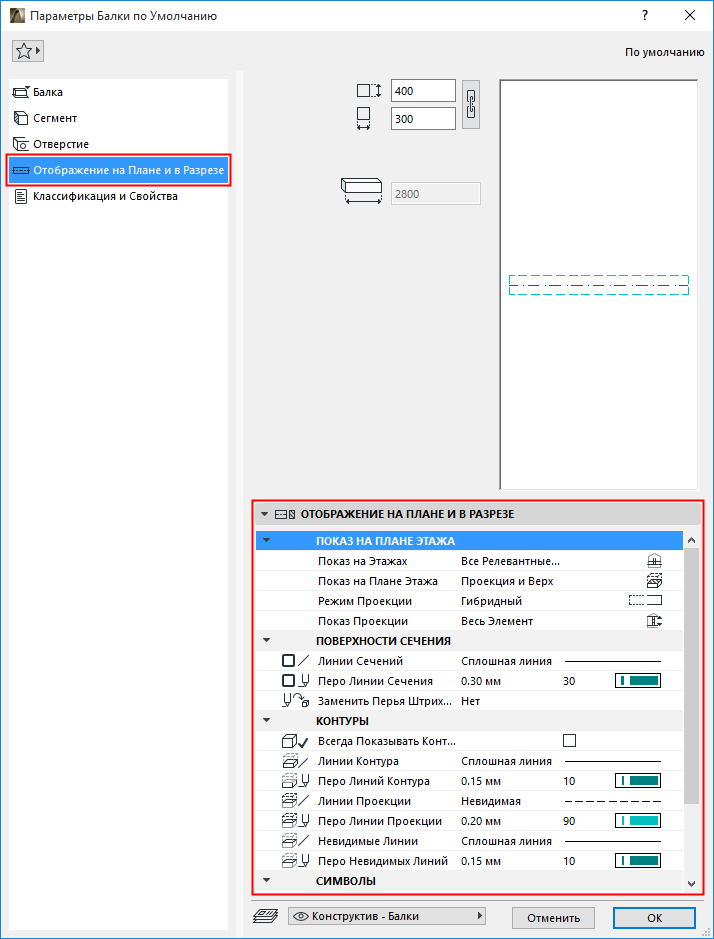Click the Перо Невидимых Линий pen icon
The image size is (714, 939).
(x=296, y=861)
